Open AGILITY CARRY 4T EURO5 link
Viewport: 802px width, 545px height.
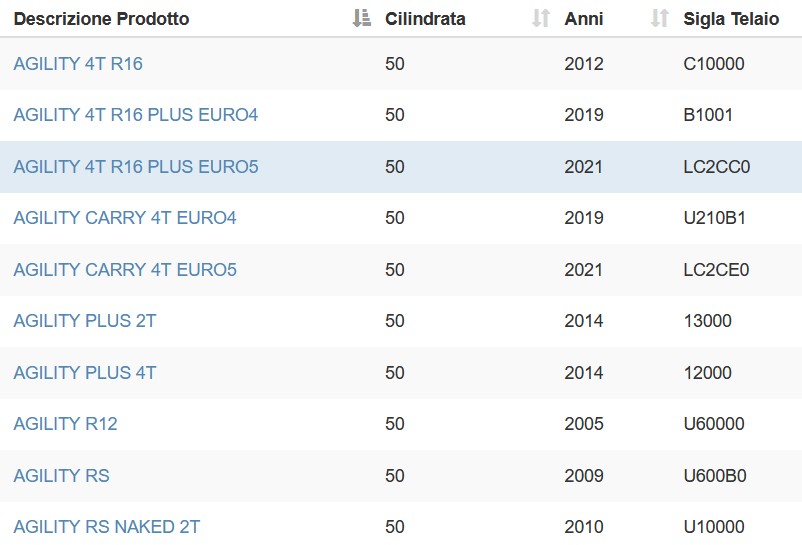[125, 270]
